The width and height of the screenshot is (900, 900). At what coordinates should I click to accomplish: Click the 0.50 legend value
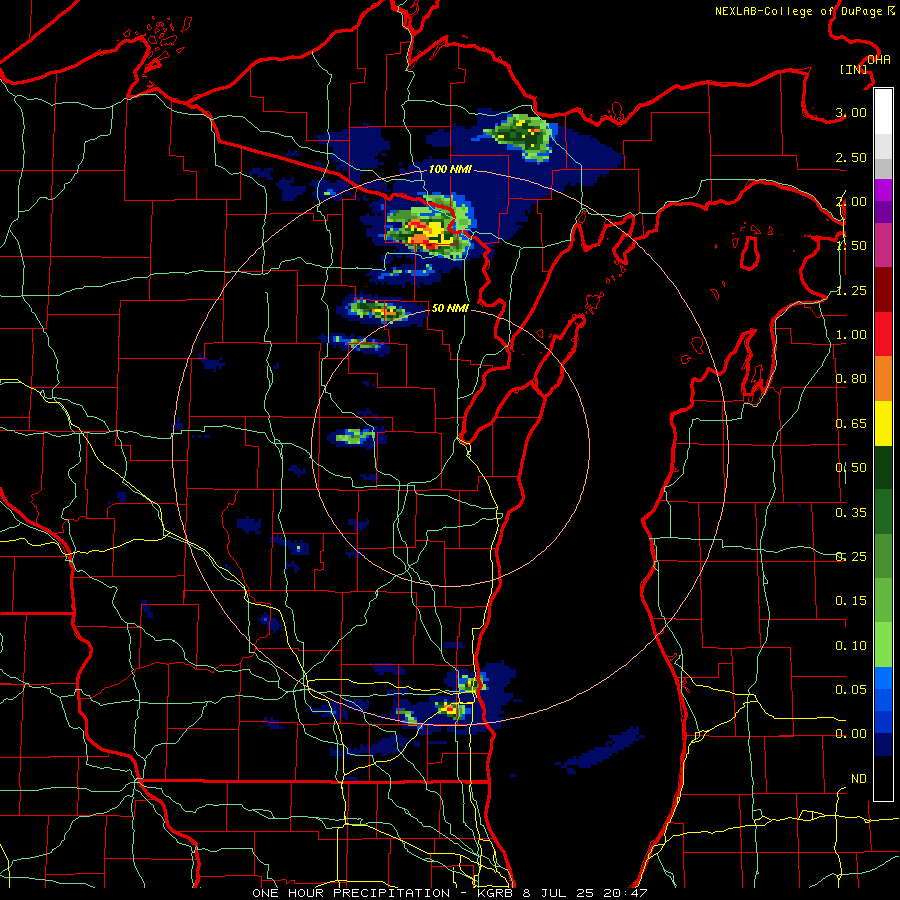point(851,468)
